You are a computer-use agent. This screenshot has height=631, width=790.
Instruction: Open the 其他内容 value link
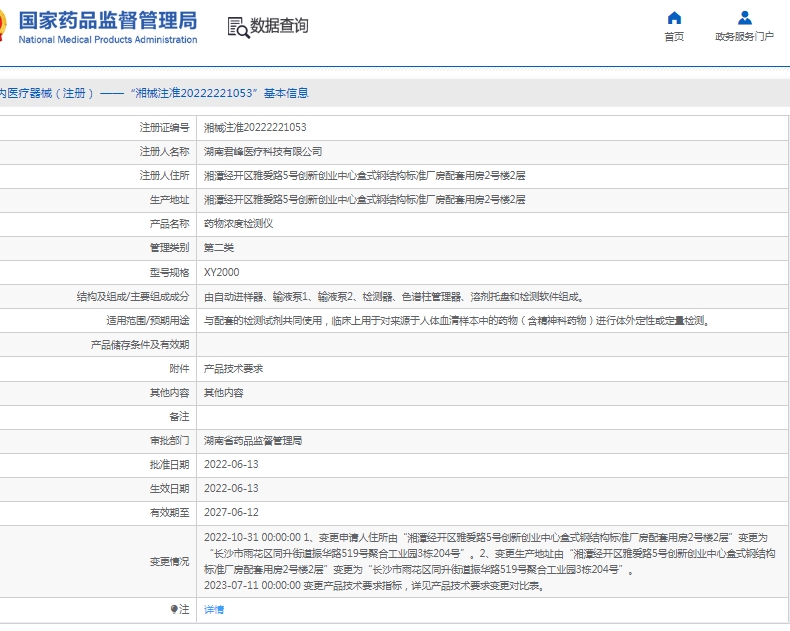coord(224,393)
